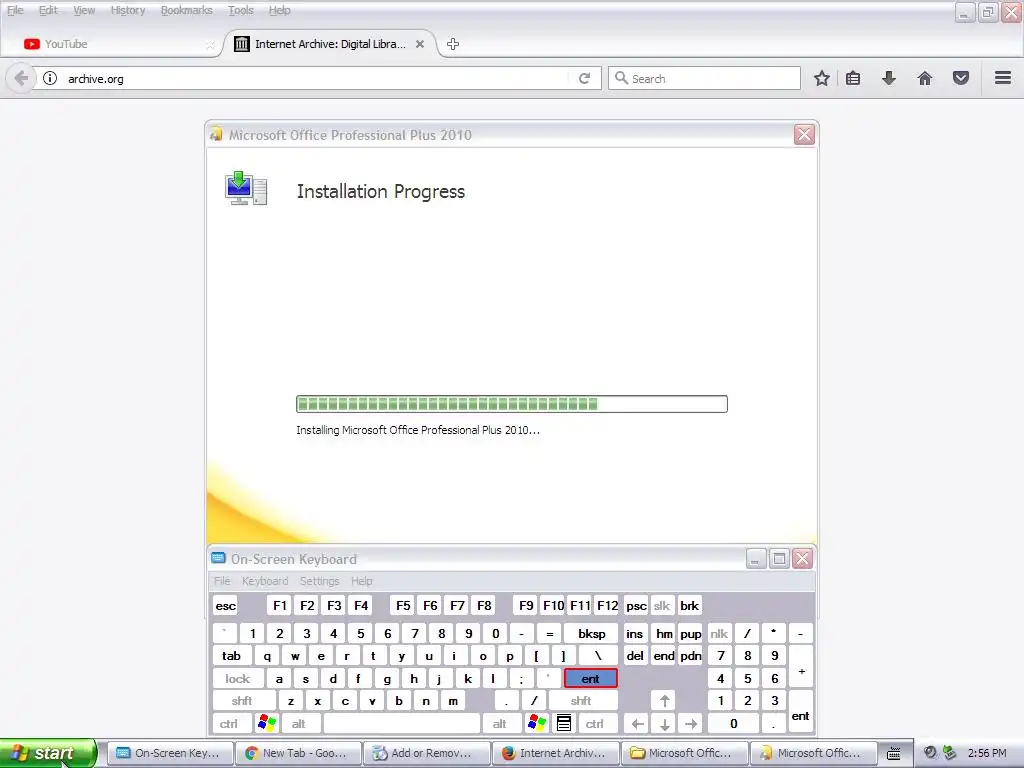Minimize the On-Screen Keyboard window
Image resolution: width=1024 pixels, height=768 pixels.
(756, 559)
